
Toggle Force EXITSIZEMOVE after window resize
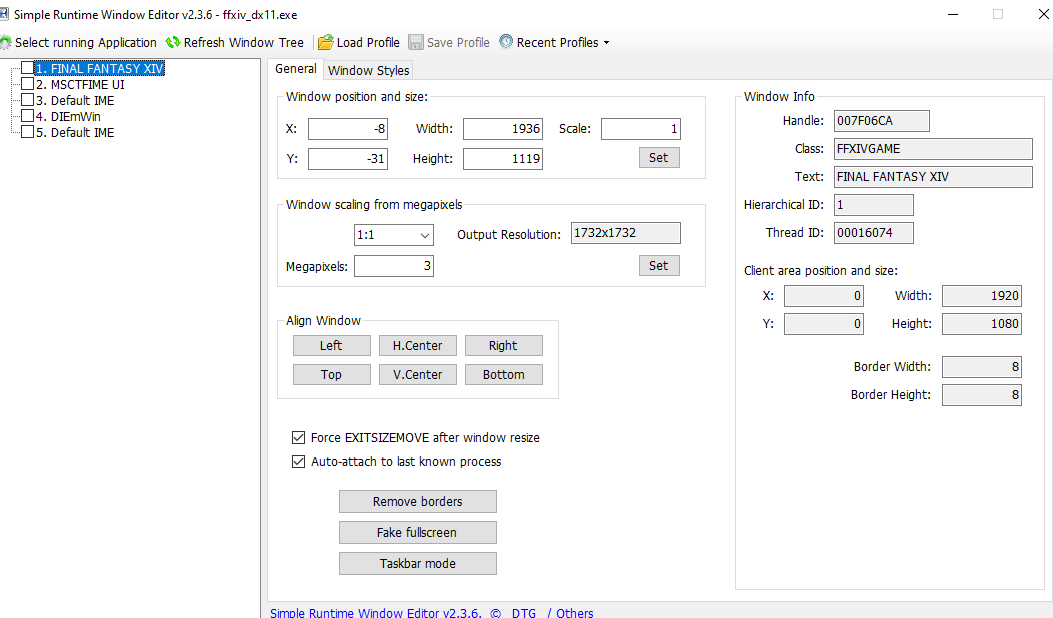click(x=298, y=437)
